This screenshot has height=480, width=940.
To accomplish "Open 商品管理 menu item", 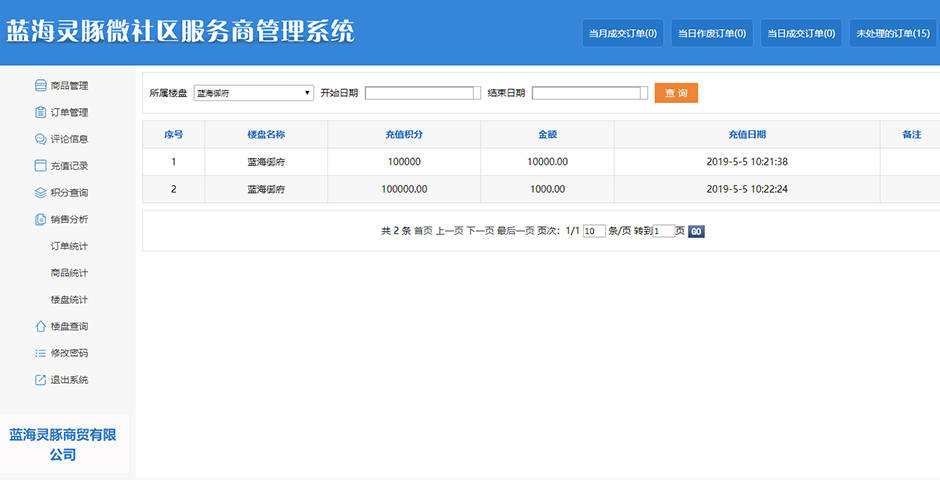I will (69, 86).
